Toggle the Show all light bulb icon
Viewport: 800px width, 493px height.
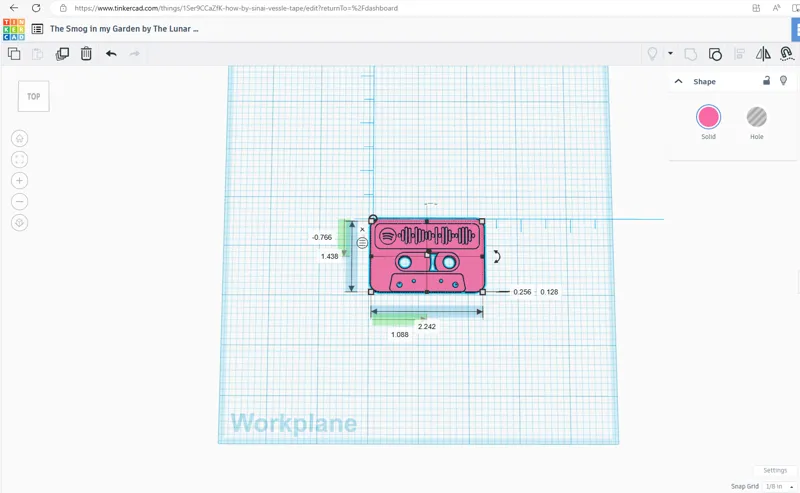coord(652,54)
